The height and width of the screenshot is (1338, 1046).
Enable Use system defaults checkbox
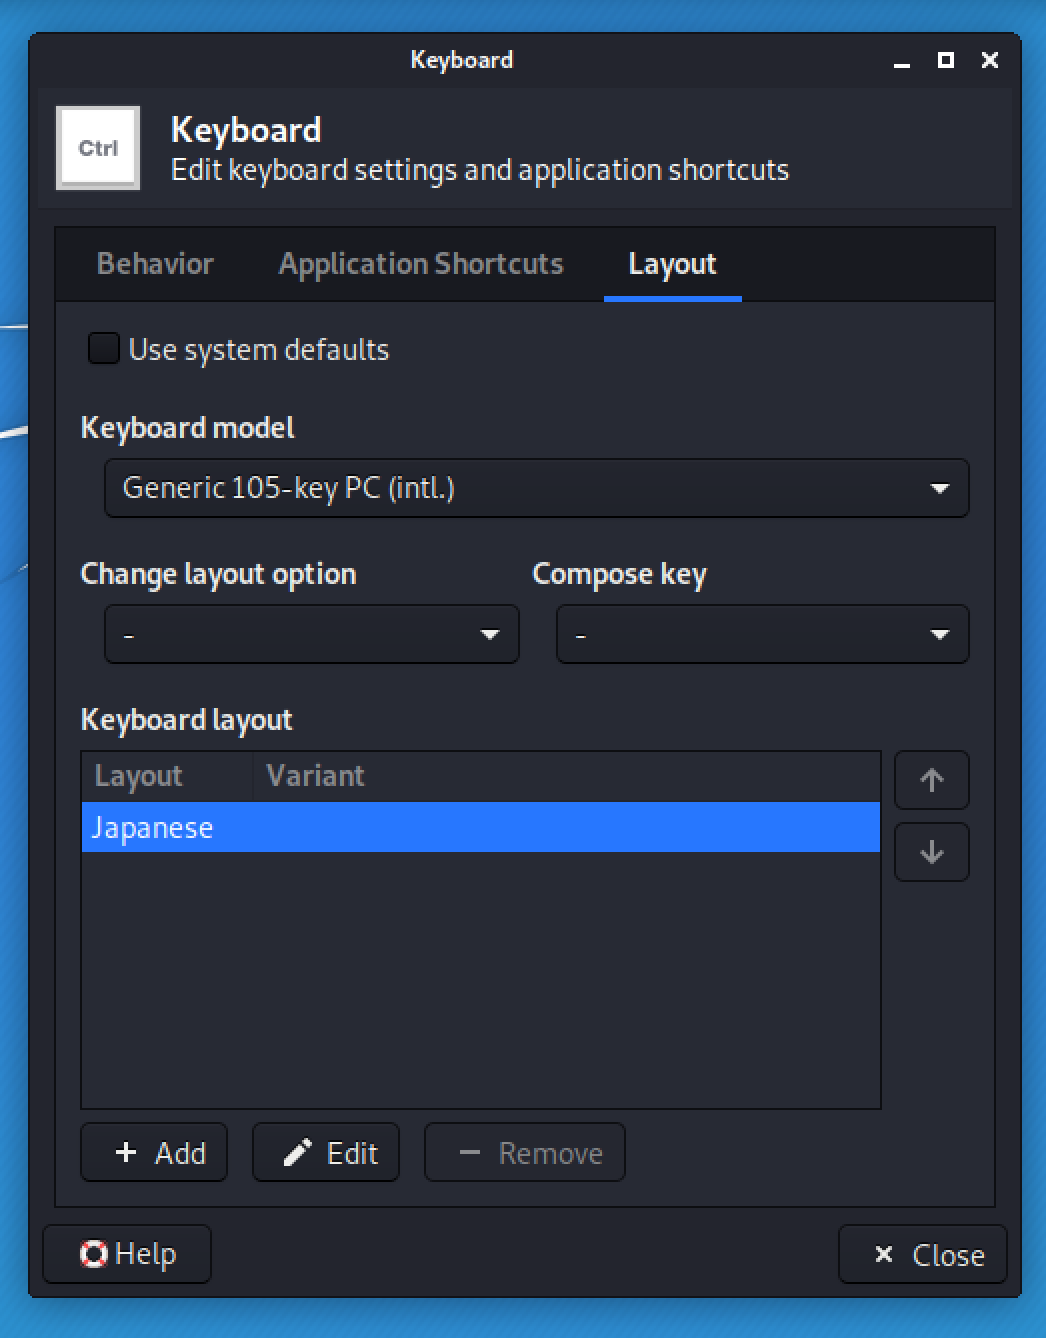[104, 349]
